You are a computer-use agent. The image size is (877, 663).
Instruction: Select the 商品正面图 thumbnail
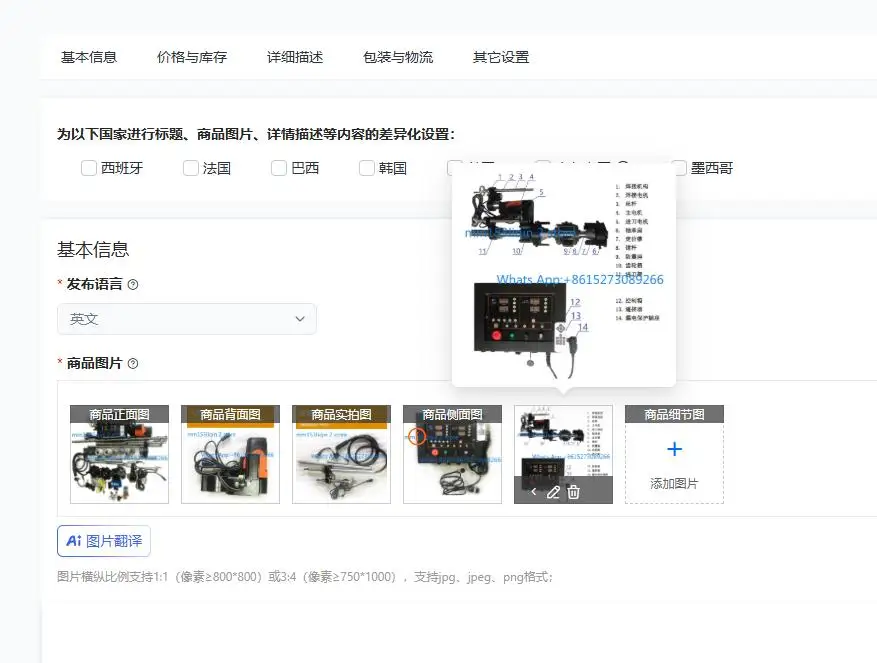(119, 454)
